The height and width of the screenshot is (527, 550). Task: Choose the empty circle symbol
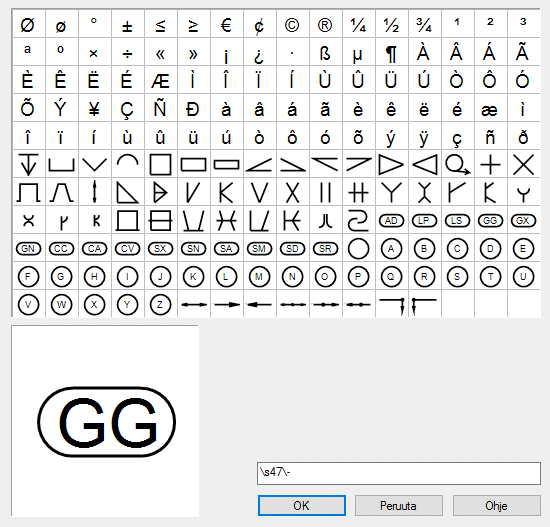[x=358, y=249]
